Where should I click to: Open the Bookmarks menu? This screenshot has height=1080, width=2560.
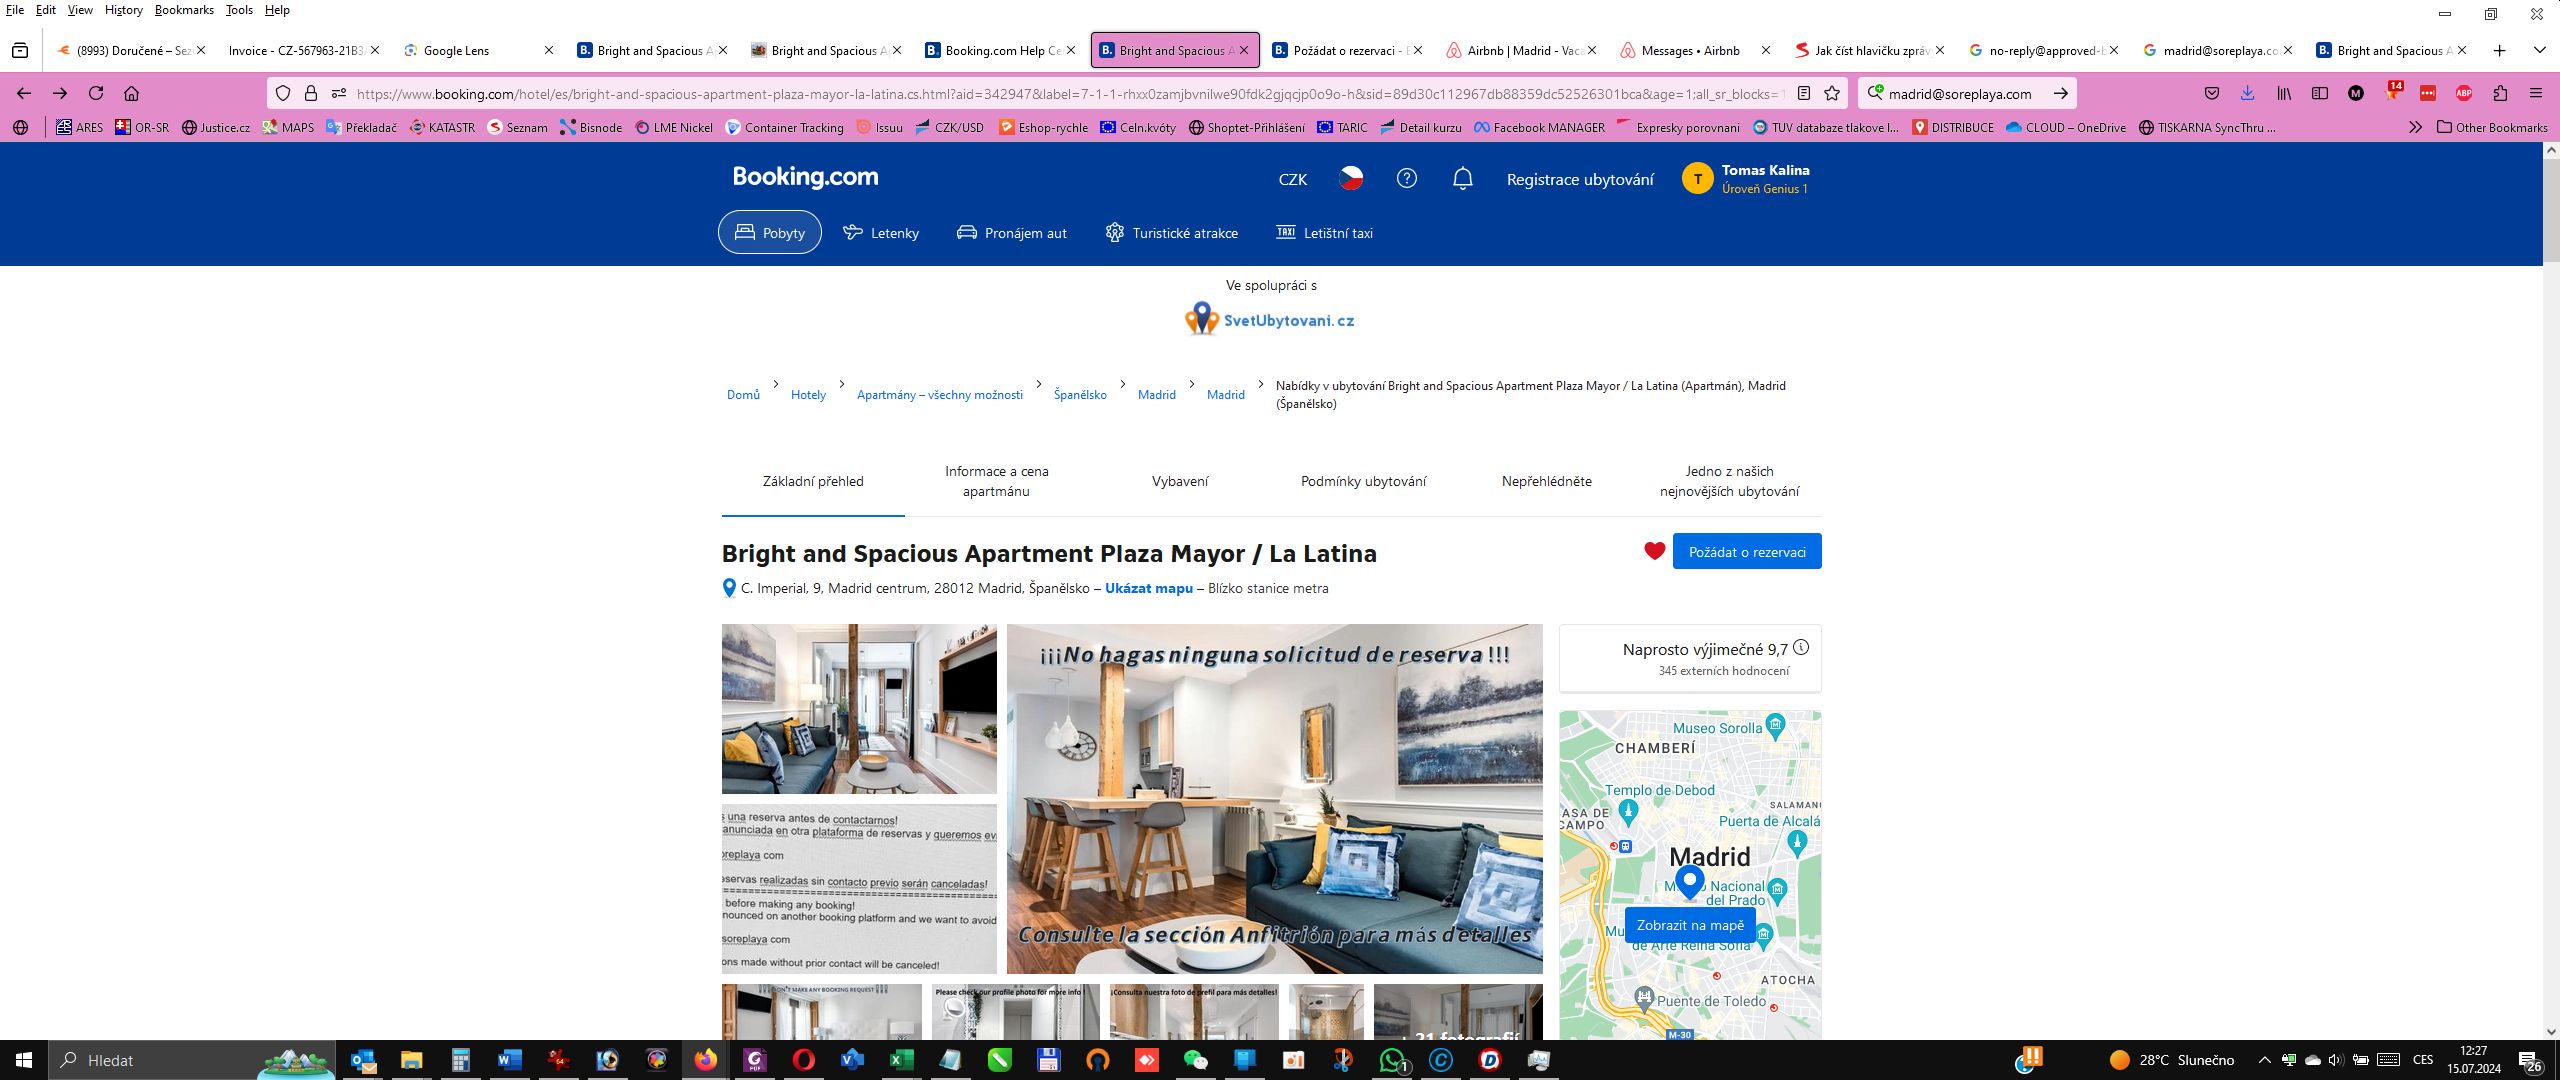182,10
